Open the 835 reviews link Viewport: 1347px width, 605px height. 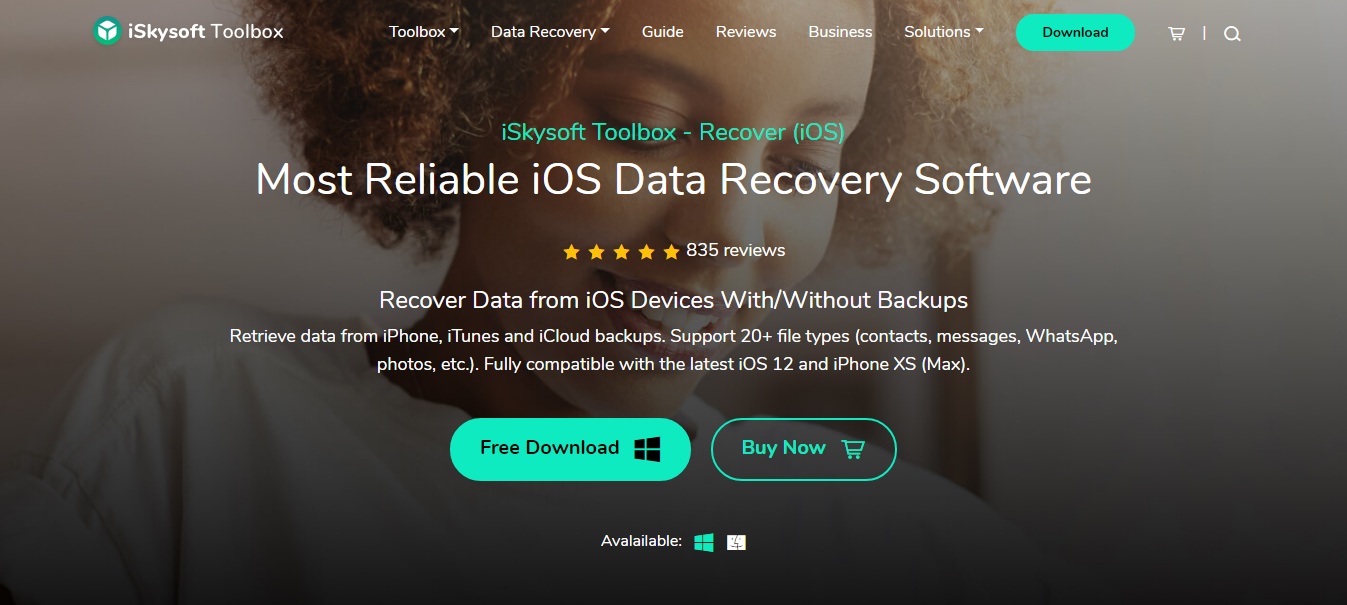pos(735,250)
